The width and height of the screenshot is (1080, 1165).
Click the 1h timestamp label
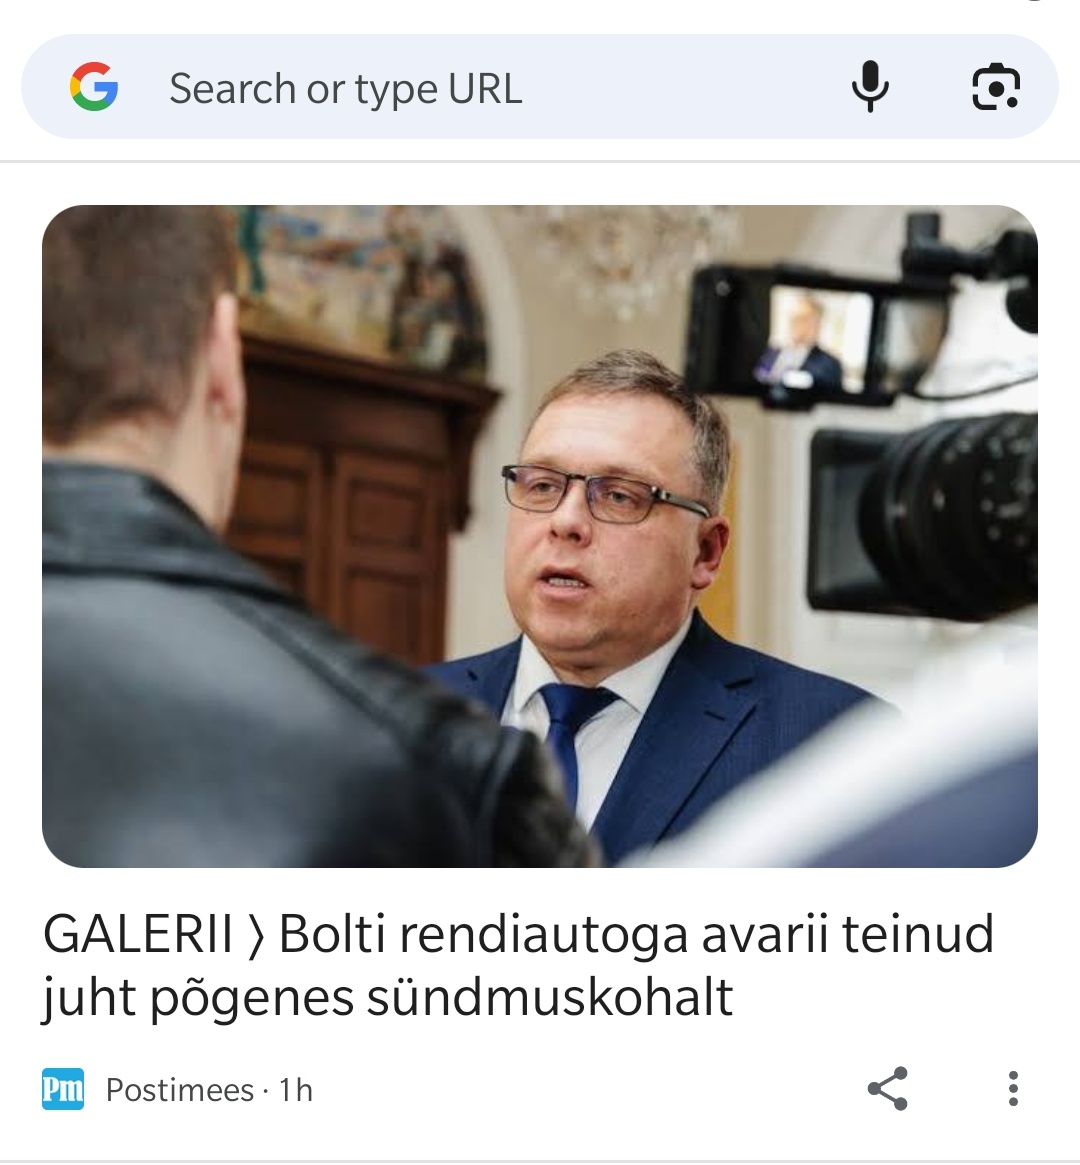click(x=296, y=1090)
